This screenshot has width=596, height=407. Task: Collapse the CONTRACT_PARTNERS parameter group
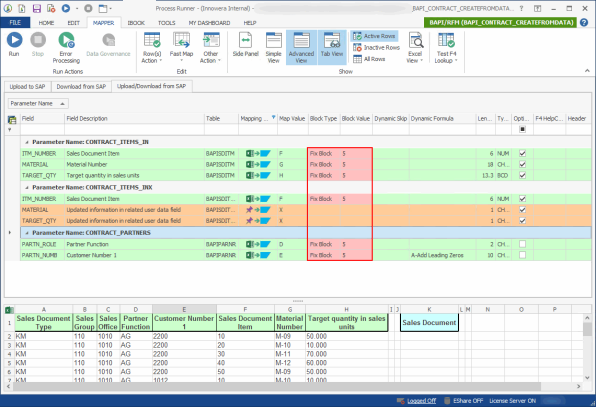(x=27, y=233)
